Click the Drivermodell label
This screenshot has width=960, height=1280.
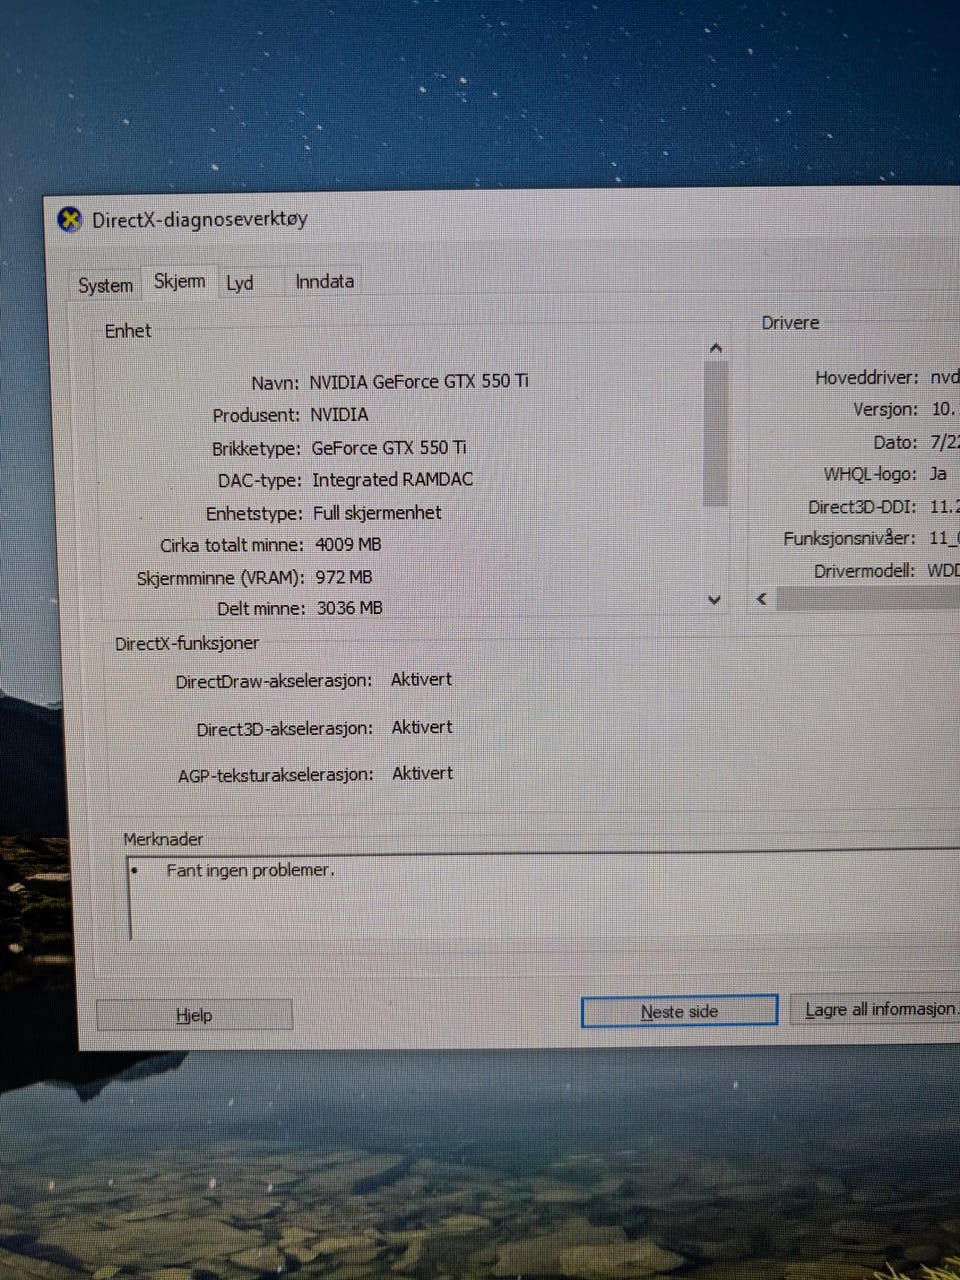coord(865,570)
